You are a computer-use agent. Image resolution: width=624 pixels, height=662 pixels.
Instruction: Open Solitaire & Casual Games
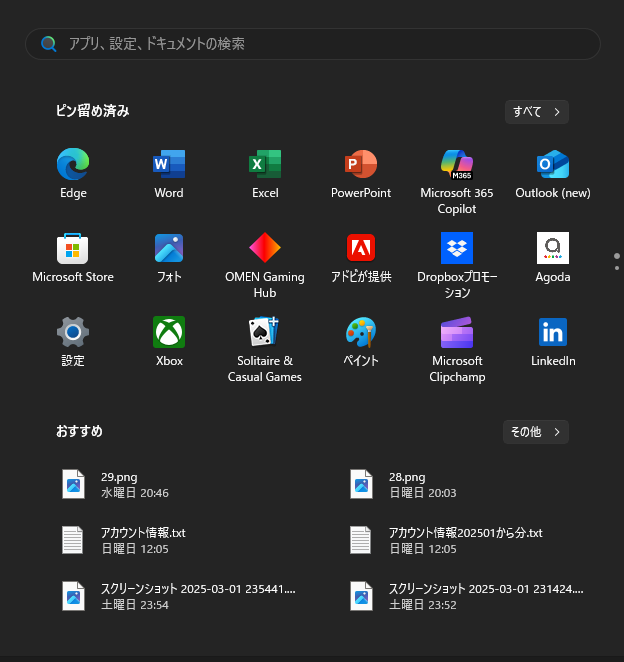[265, 350]
